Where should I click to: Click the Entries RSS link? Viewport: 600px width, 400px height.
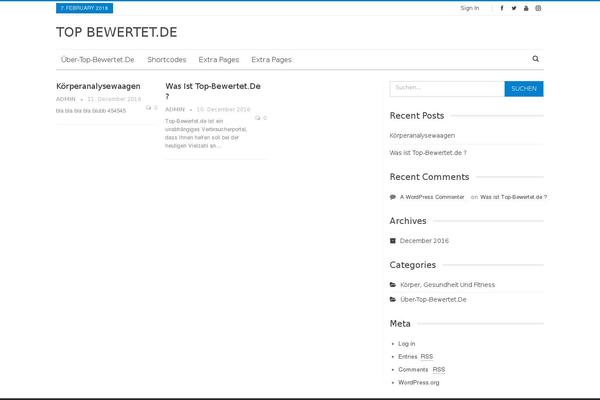416,357
